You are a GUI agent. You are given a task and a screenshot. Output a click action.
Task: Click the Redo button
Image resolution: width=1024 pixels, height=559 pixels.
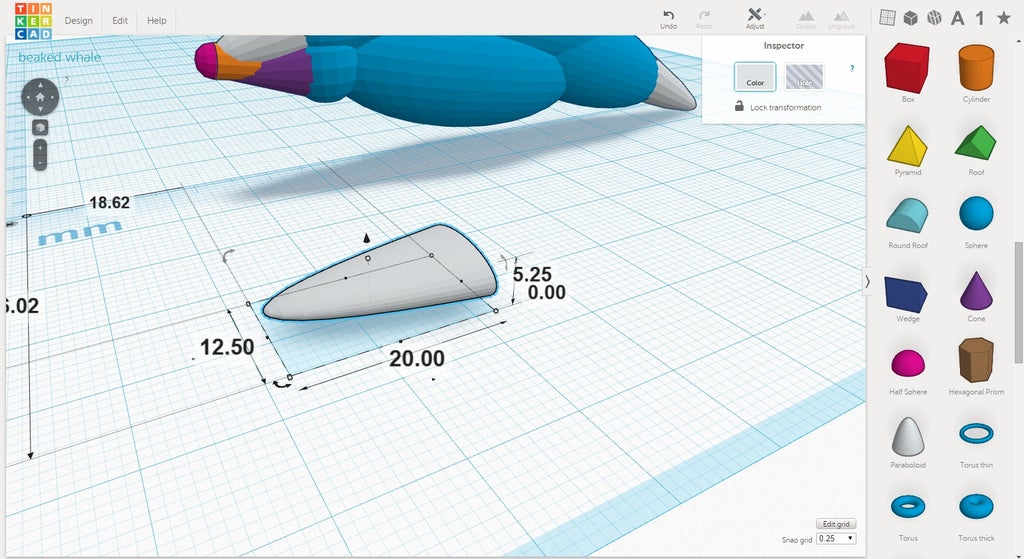point(703,19)
